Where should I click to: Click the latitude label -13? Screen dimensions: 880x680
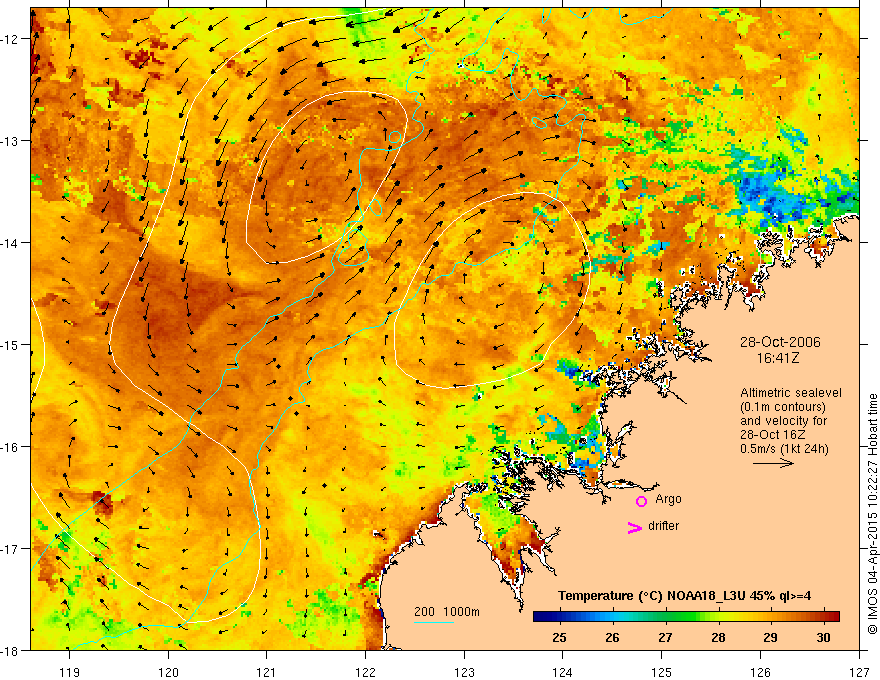pos(10,141)
